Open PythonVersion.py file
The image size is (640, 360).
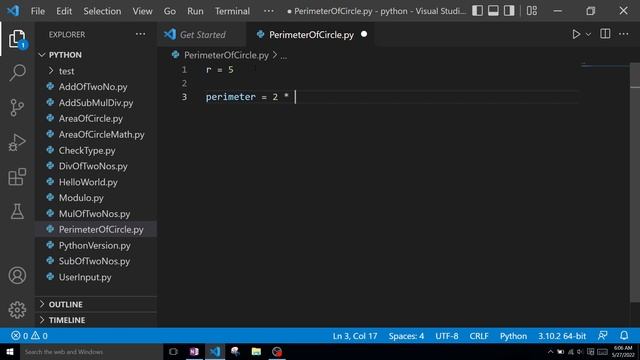(96, 245)
